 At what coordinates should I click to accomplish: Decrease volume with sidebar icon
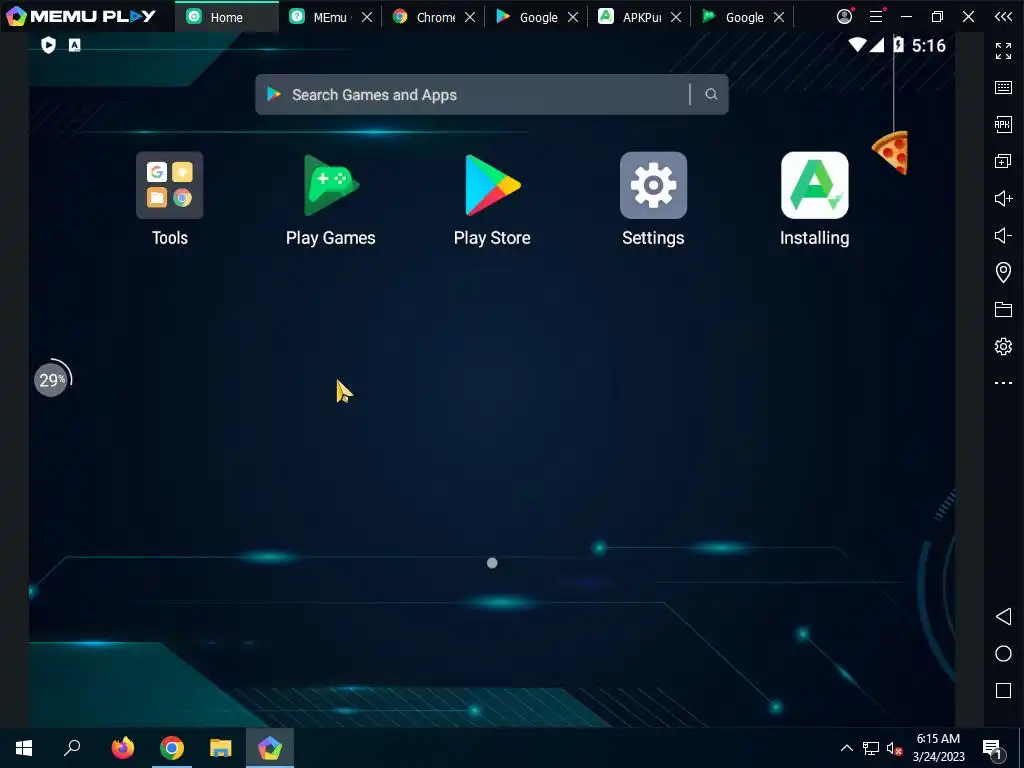click(x=1003, y=235)
